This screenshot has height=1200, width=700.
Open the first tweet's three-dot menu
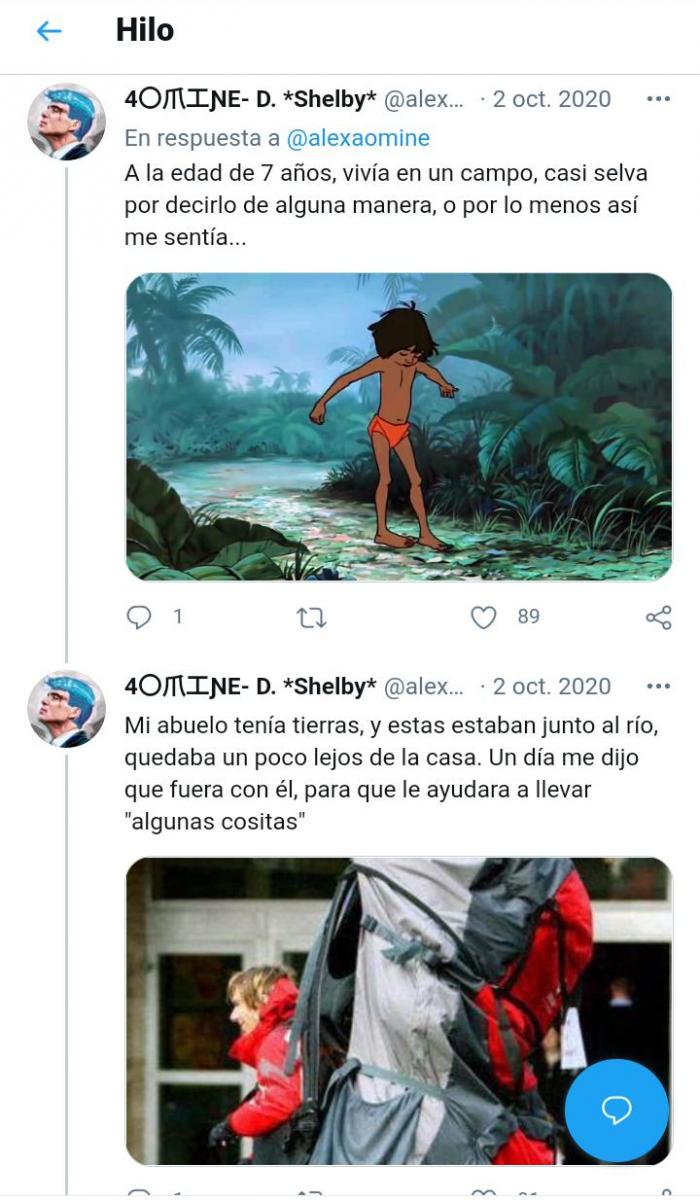coord(658,99)
